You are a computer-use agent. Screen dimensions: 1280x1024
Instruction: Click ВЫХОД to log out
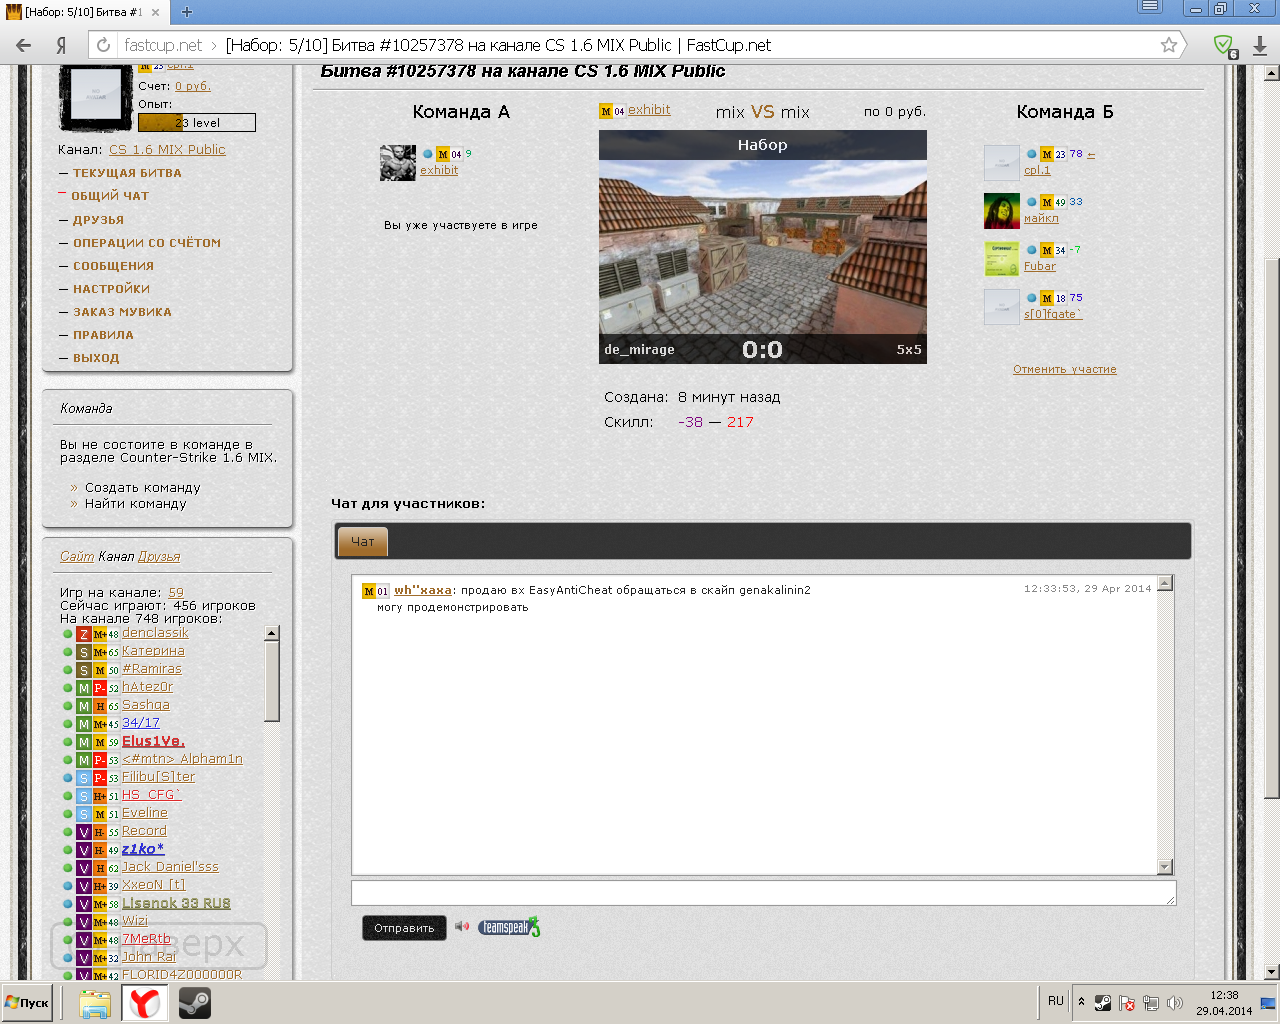pyautogui.click(x=96, y=358)
